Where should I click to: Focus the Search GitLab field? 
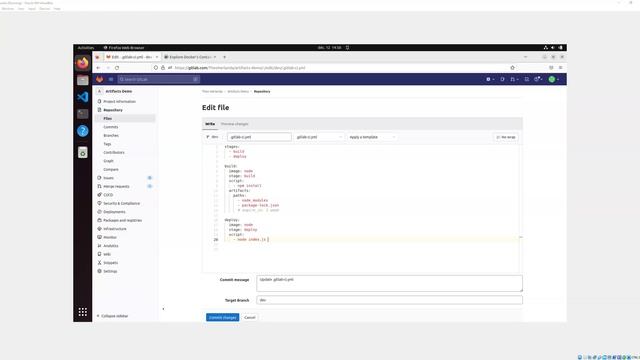159,79
